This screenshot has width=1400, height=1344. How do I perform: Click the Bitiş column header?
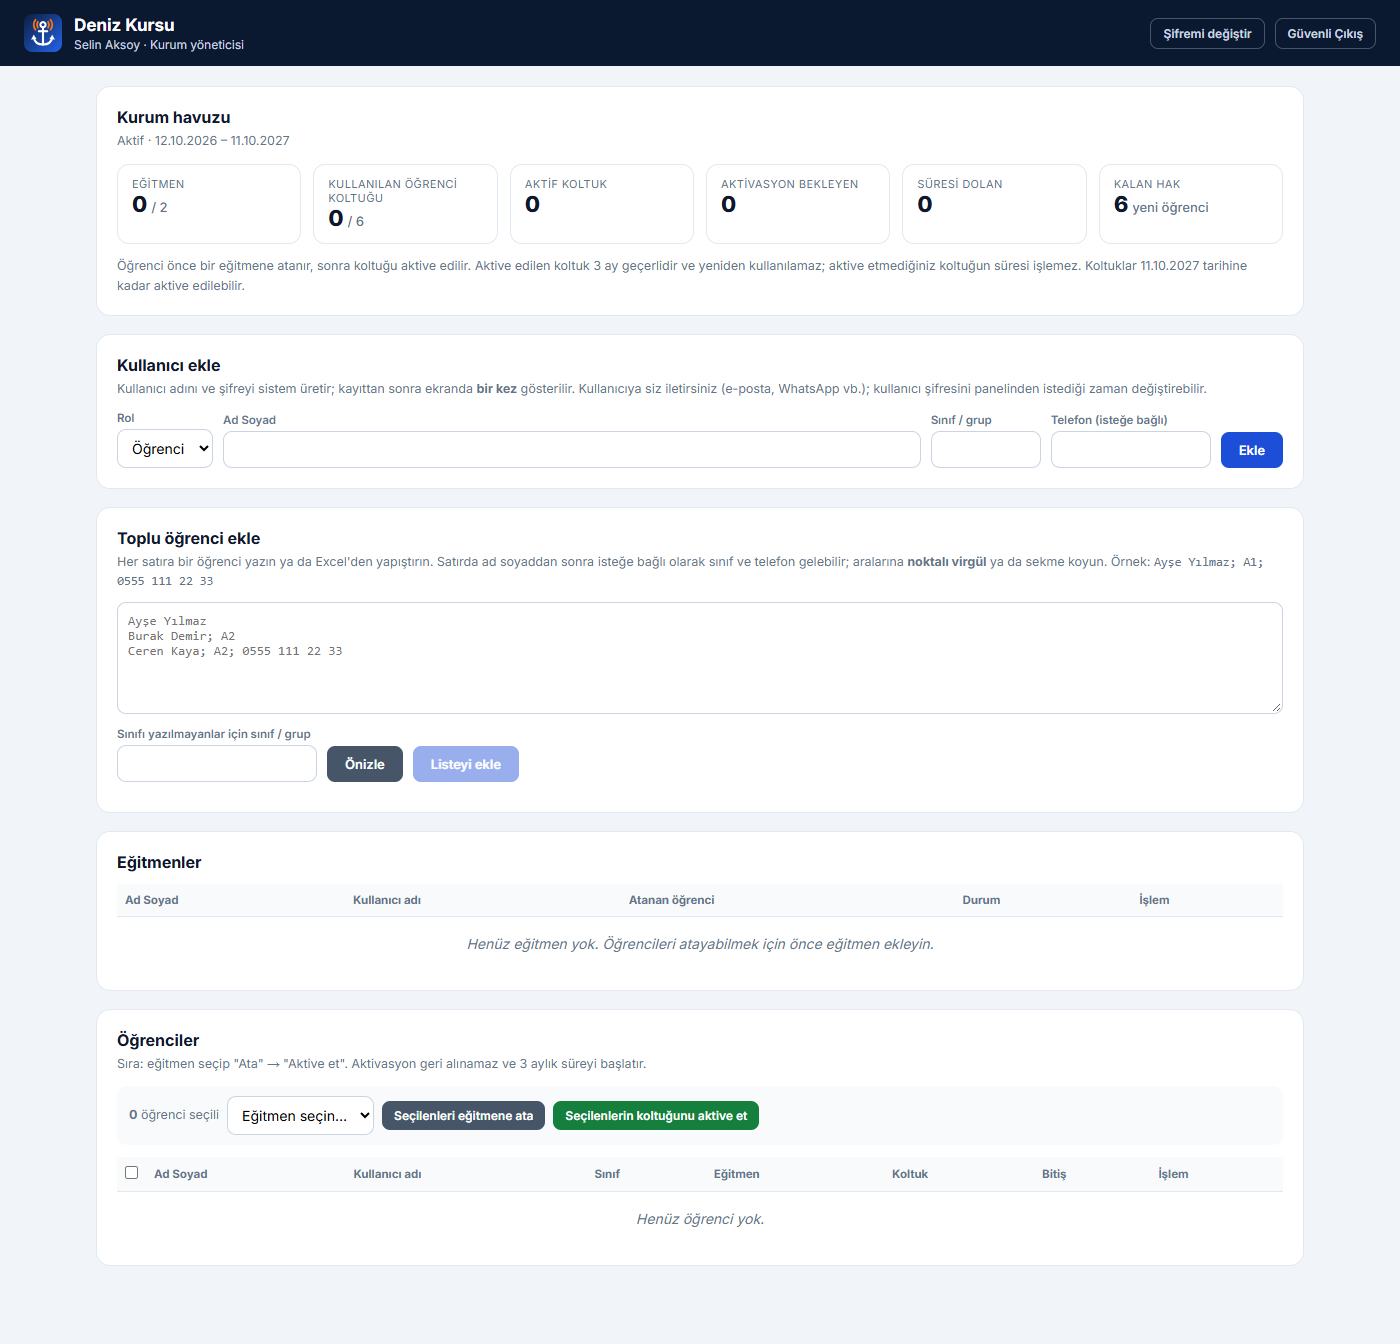(x=1054, y=1174)
